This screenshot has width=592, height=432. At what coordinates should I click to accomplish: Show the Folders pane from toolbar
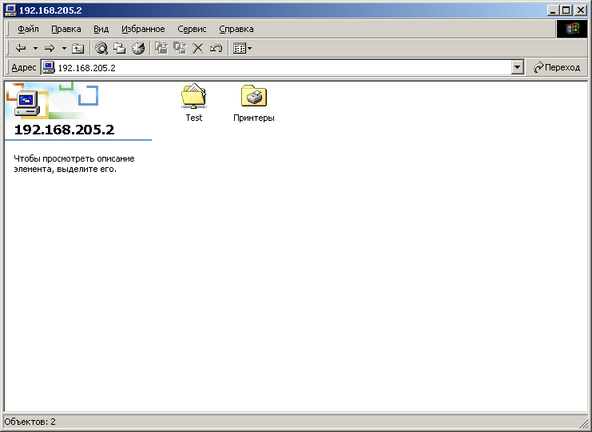point(120,48)
